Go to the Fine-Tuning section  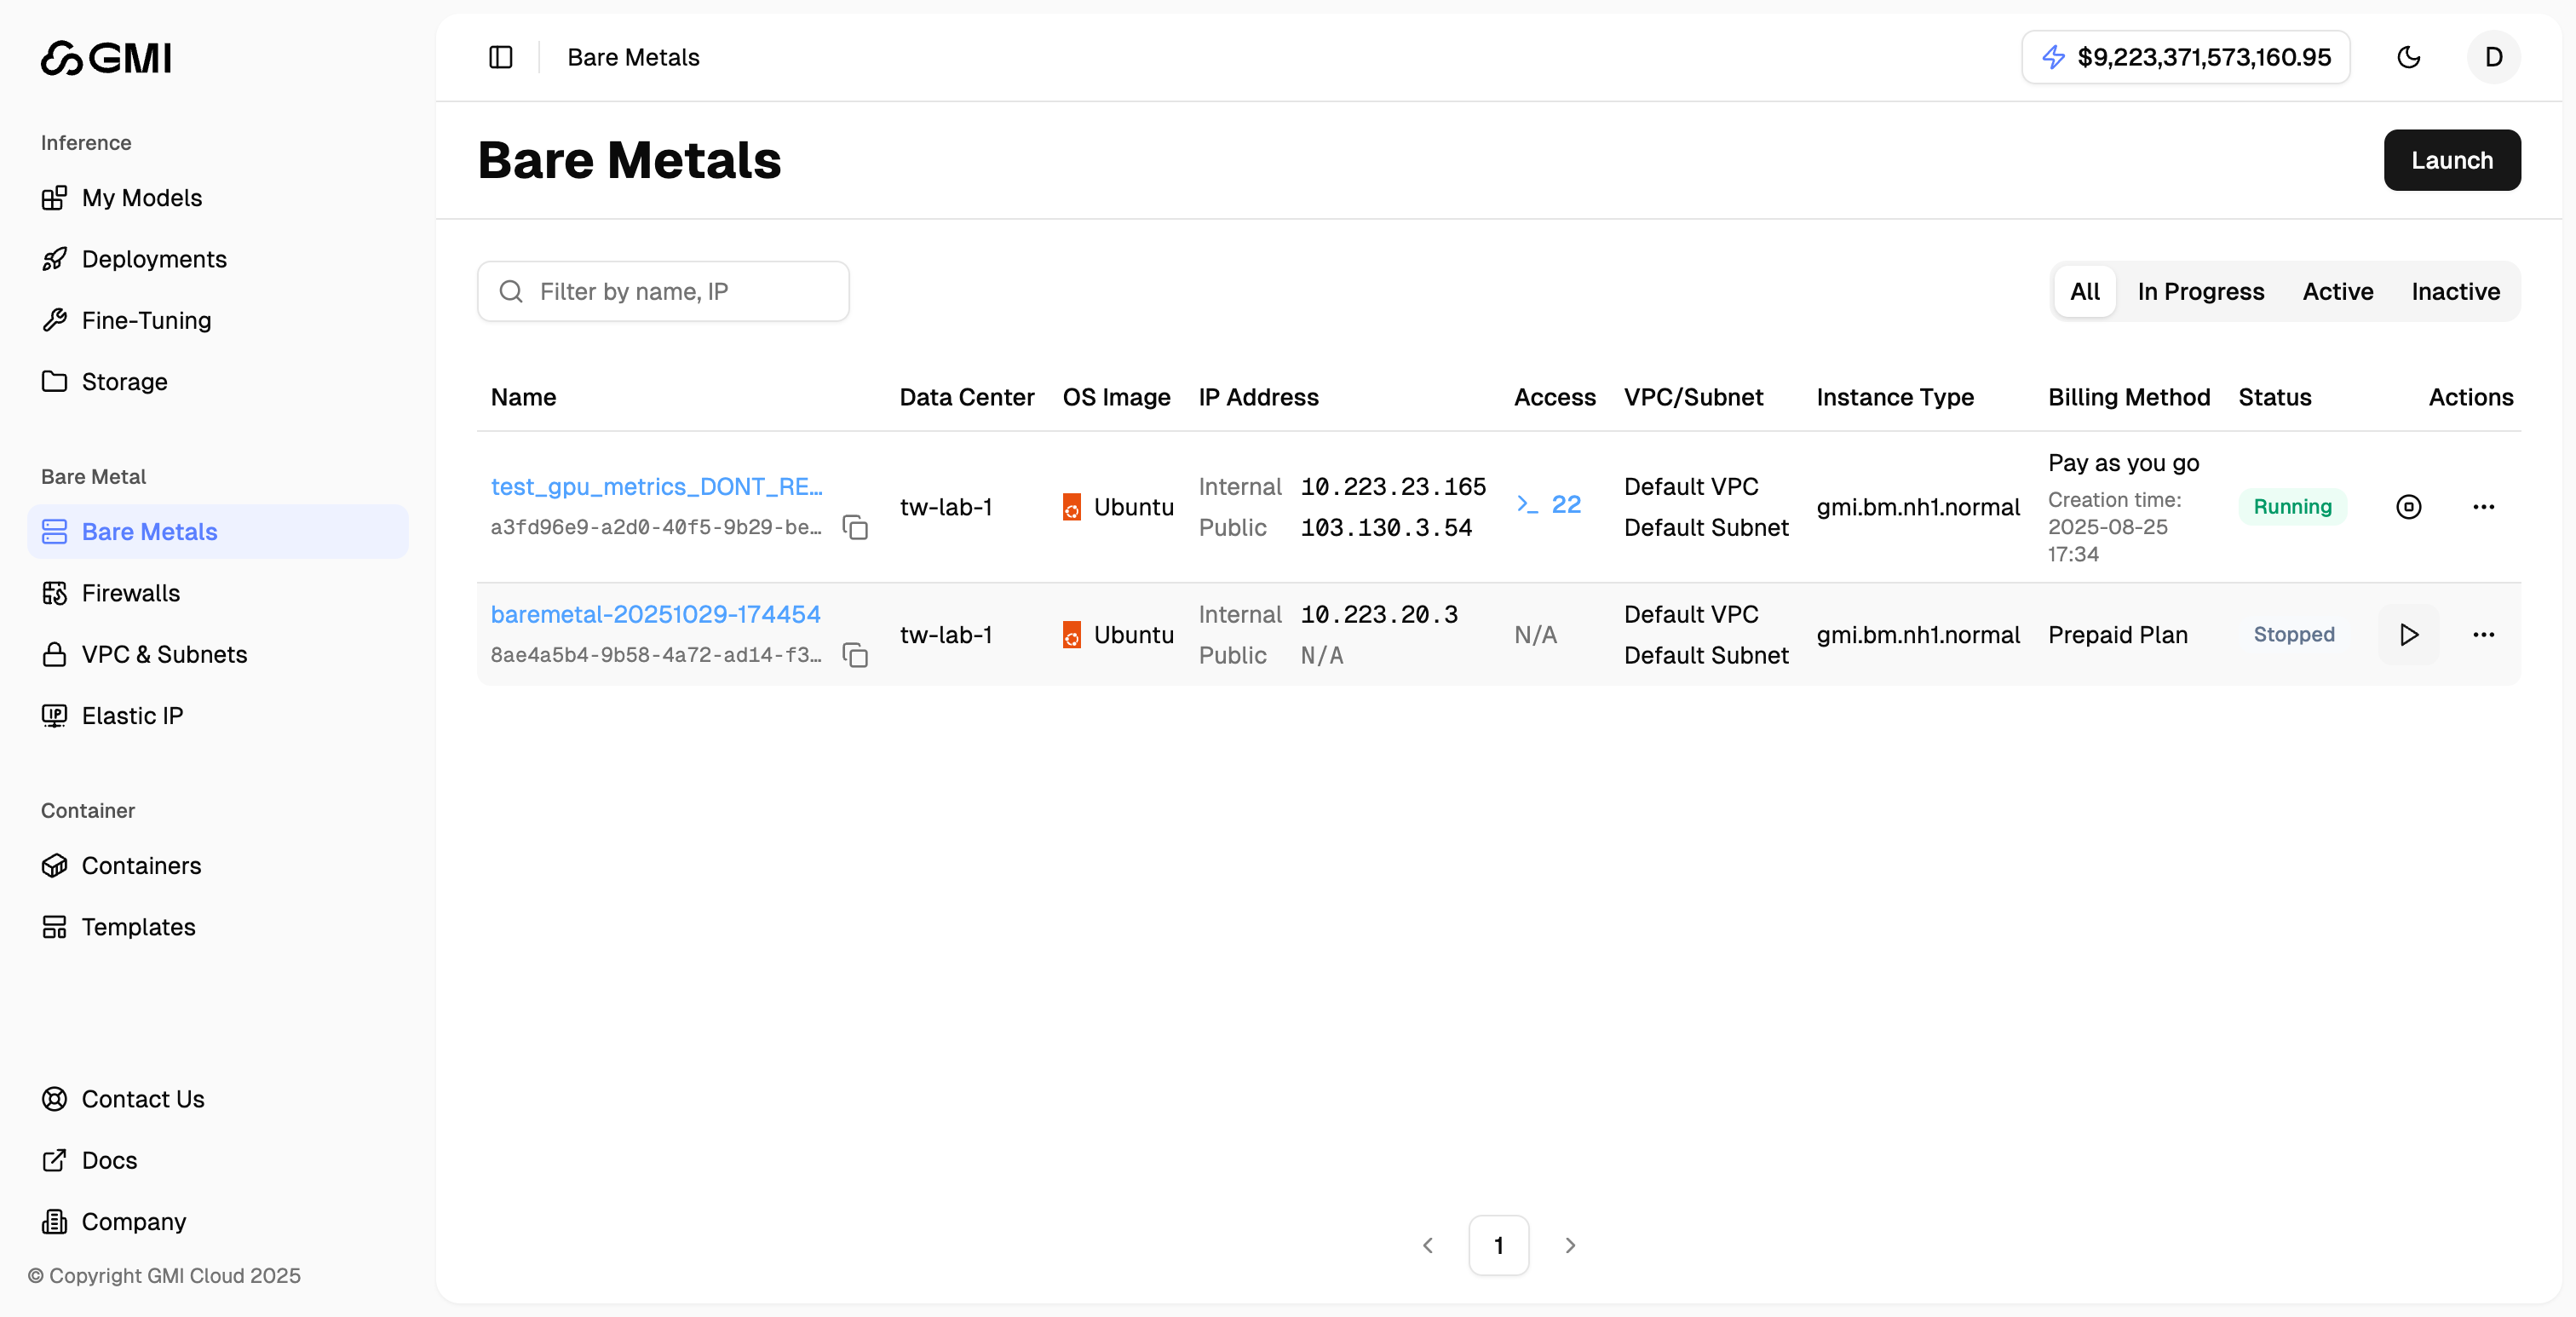coord(146,320)
